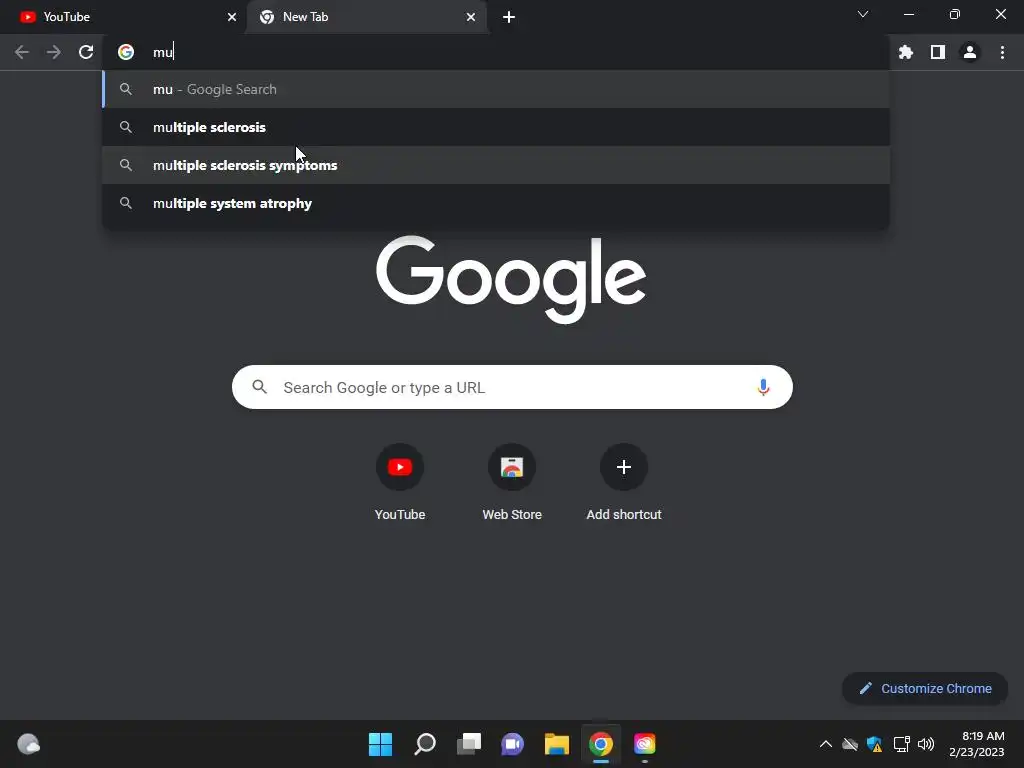Open the weather widget on taskbar
The height and width of the screenshot is (768, 1024).
coord(29,744)
